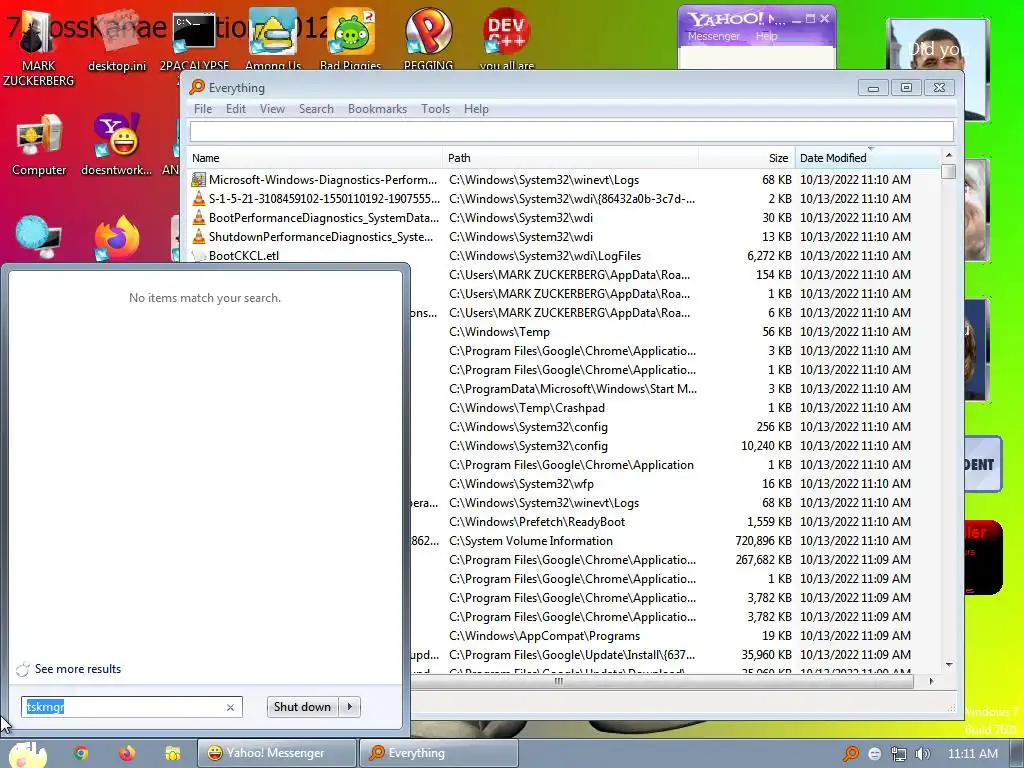Viewport: 1024px width, 768px height.
Task: Open the View menu in Everything
Action: pos(272,109)
